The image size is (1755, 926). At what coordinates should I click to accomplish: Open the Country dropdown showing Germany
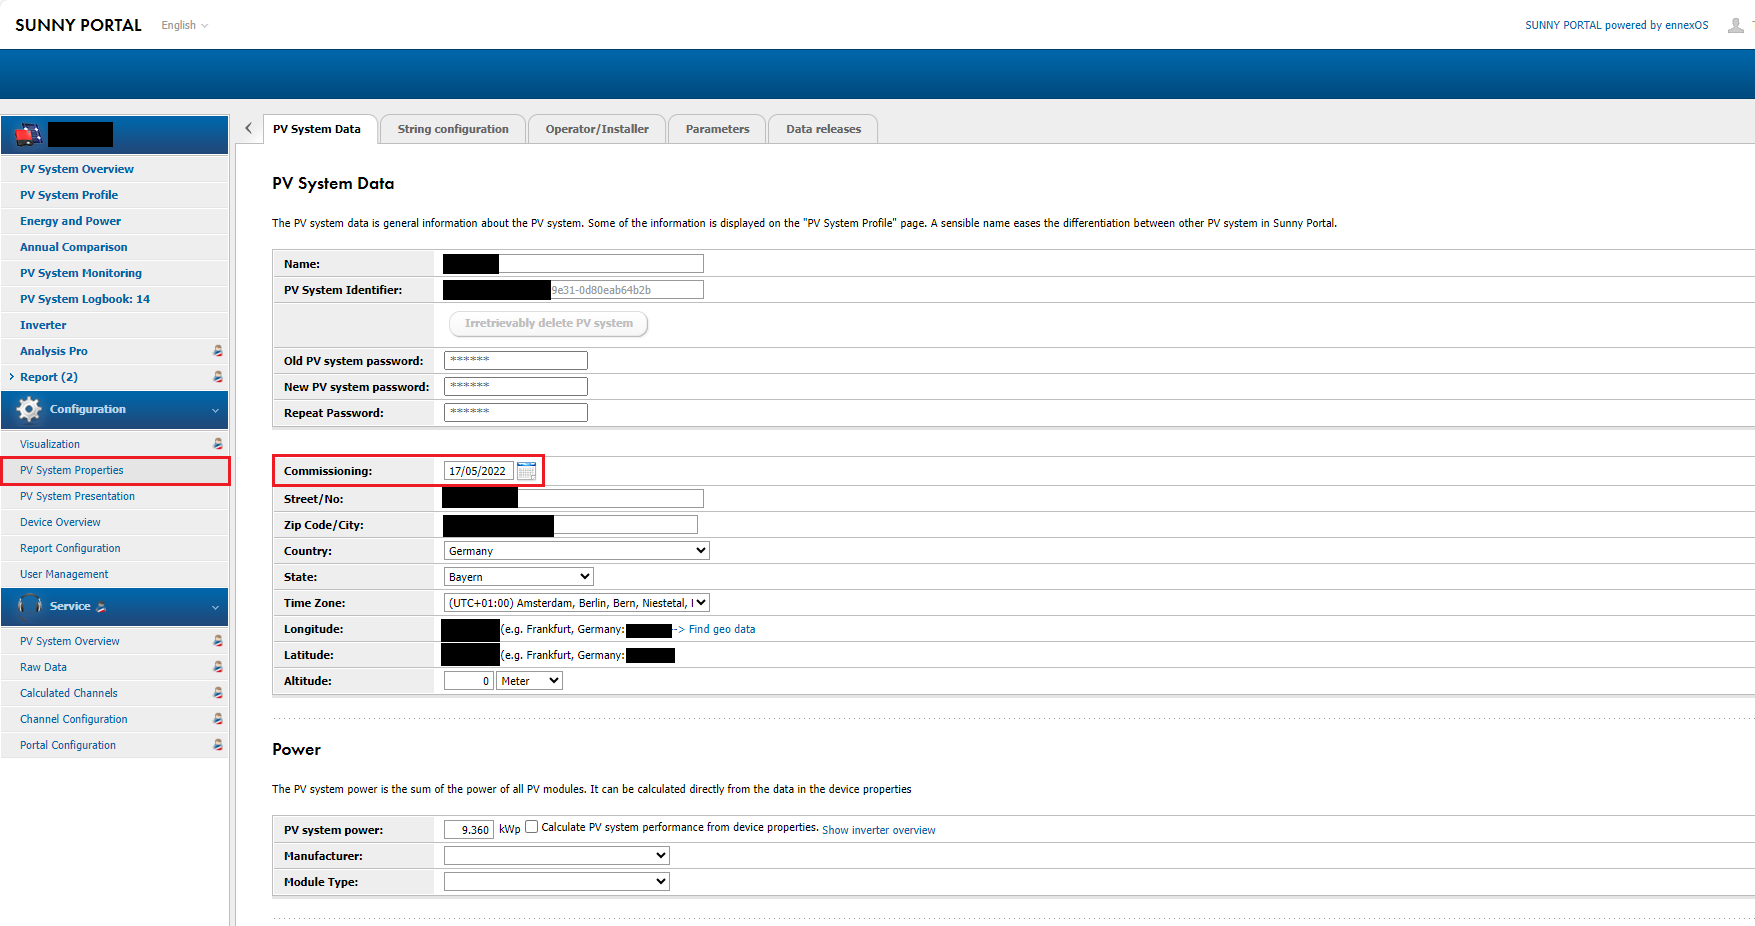pyautogui.click(x=576, y=551)
